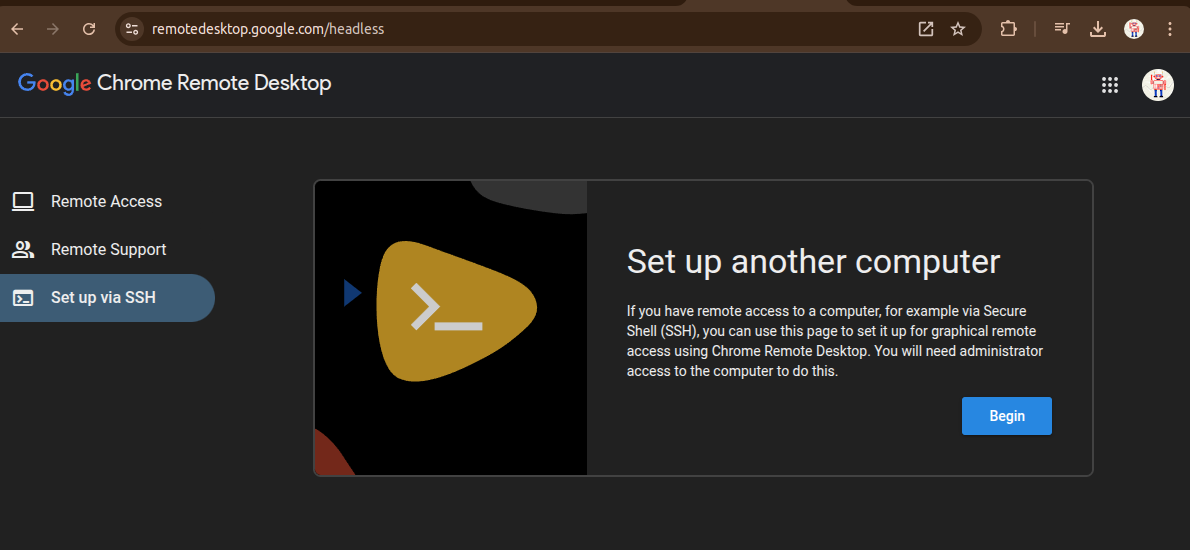Open the media controls icon in toolbar

pyautogui.click(x=1062, y=30)
